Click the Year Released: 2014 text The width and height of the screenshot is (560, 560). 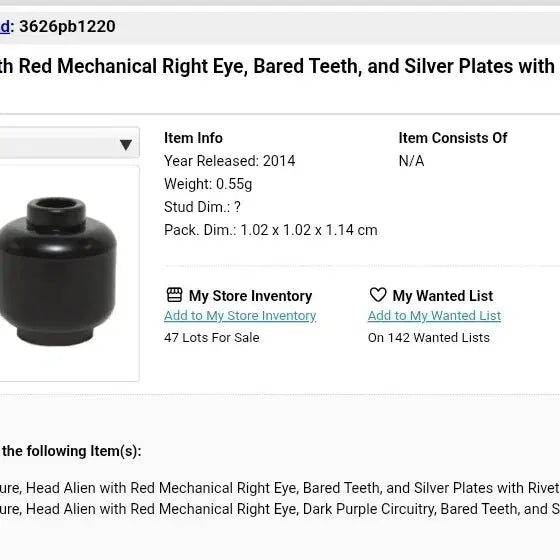point(230,161)
